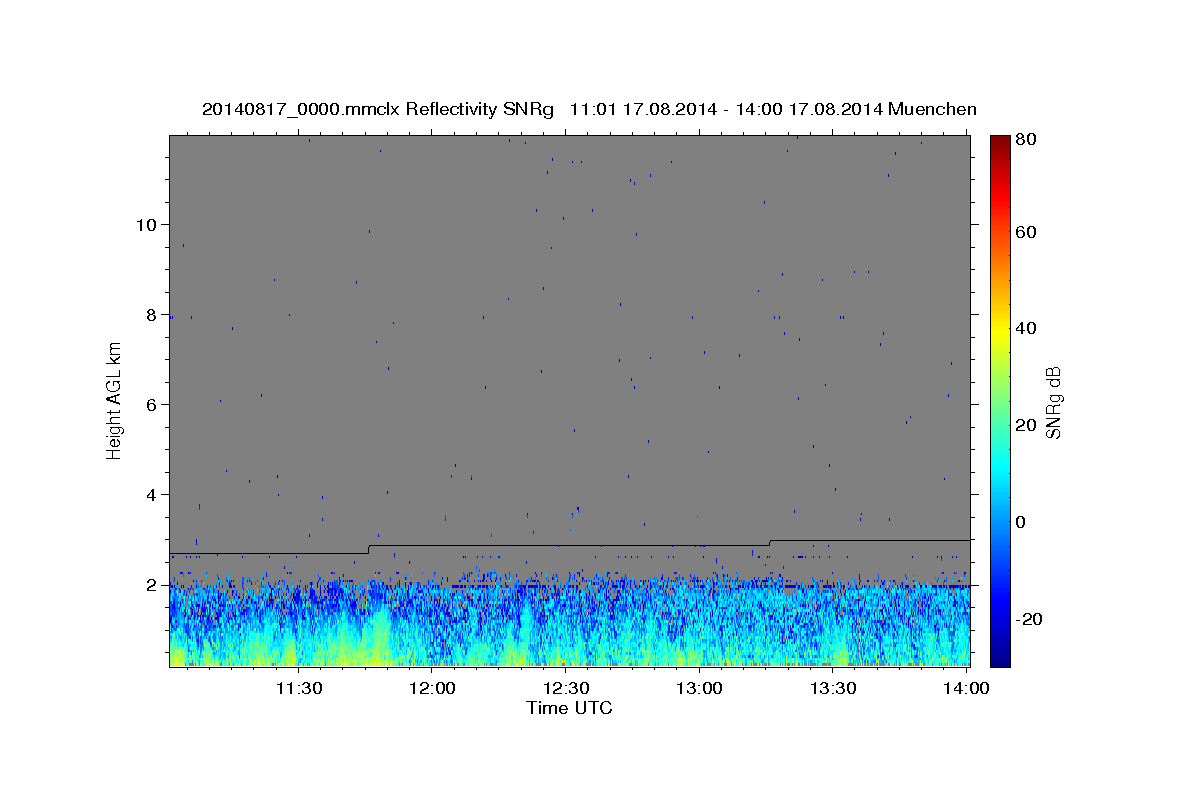This screenshot has width=1200, height=800.
Task: Click the height tick label 2
Action: [x=152, y=584]
